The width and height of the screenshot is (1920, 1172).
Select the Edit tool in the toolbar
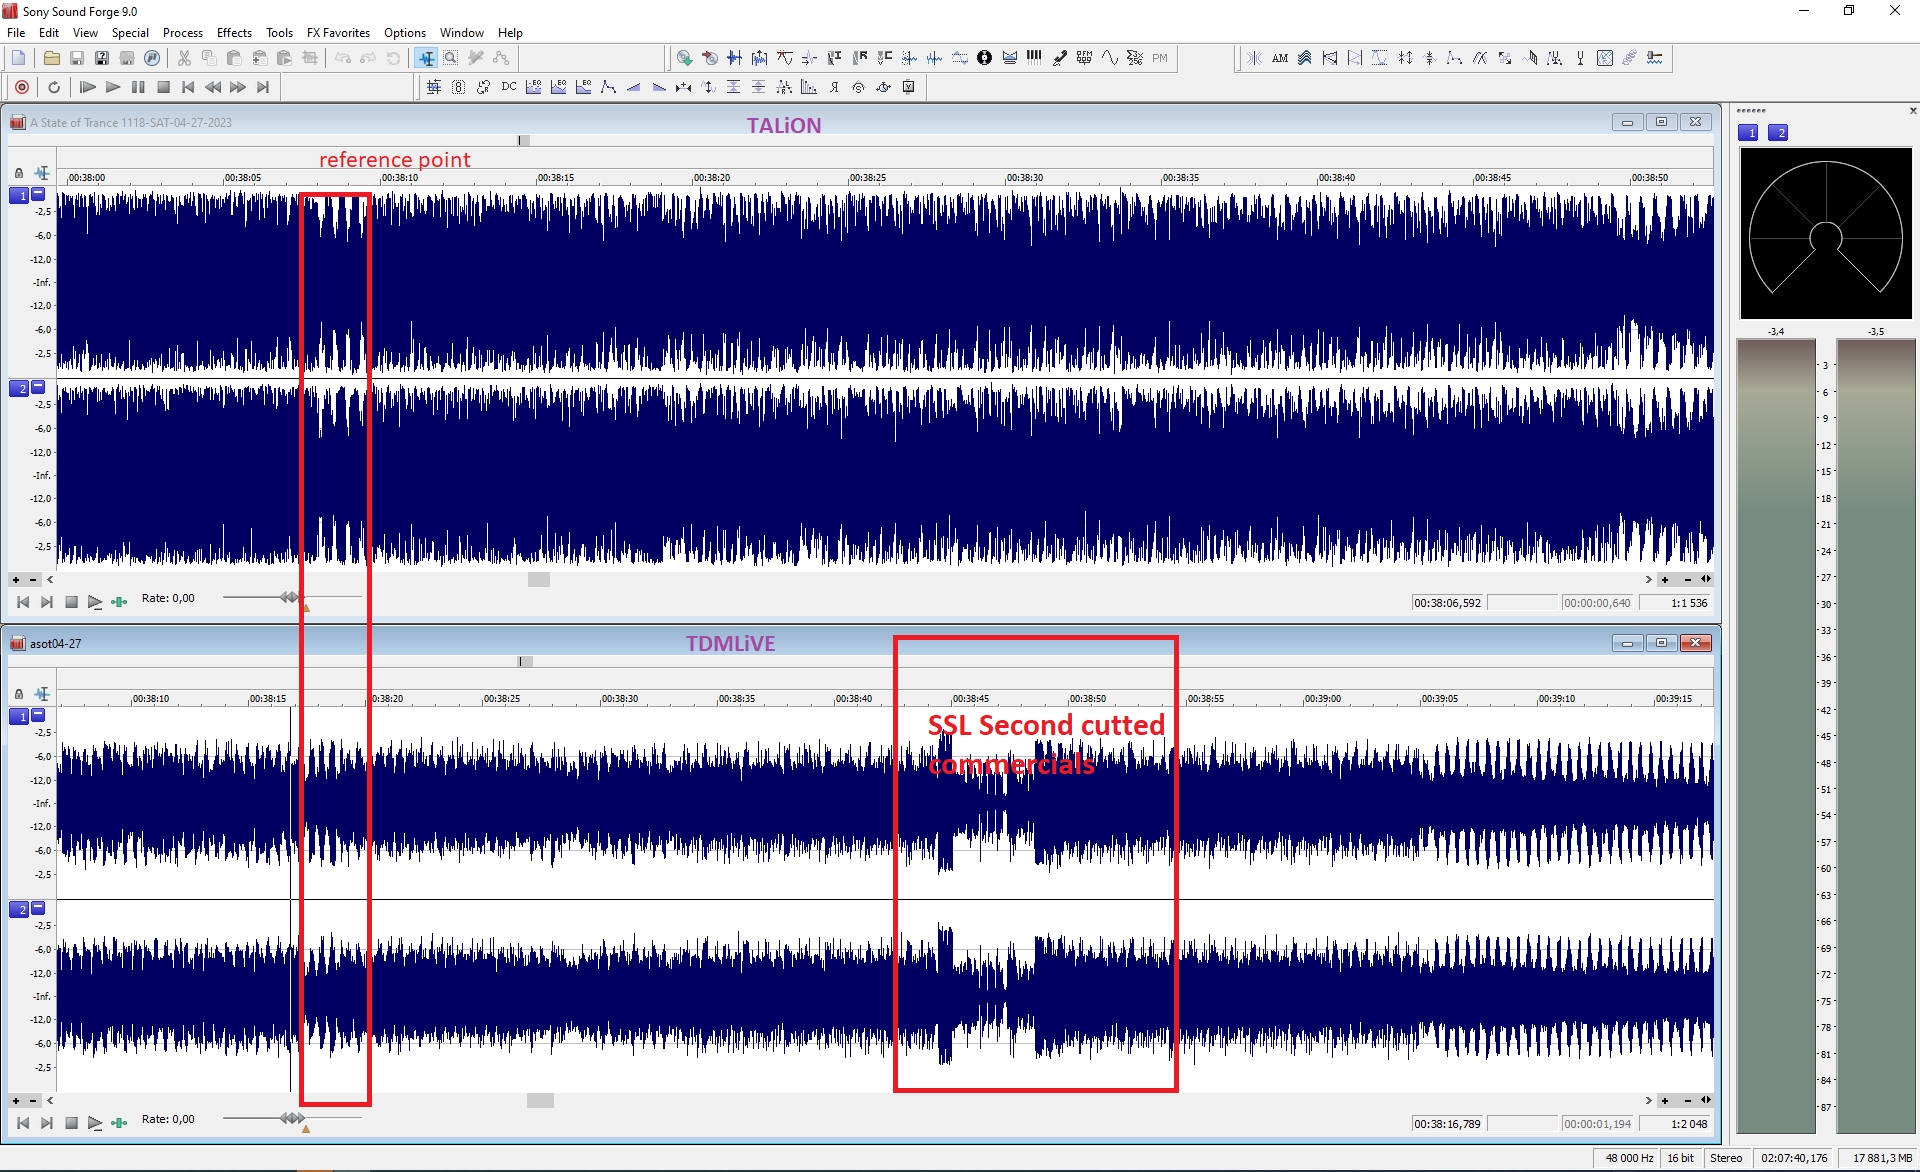(427, 58)
